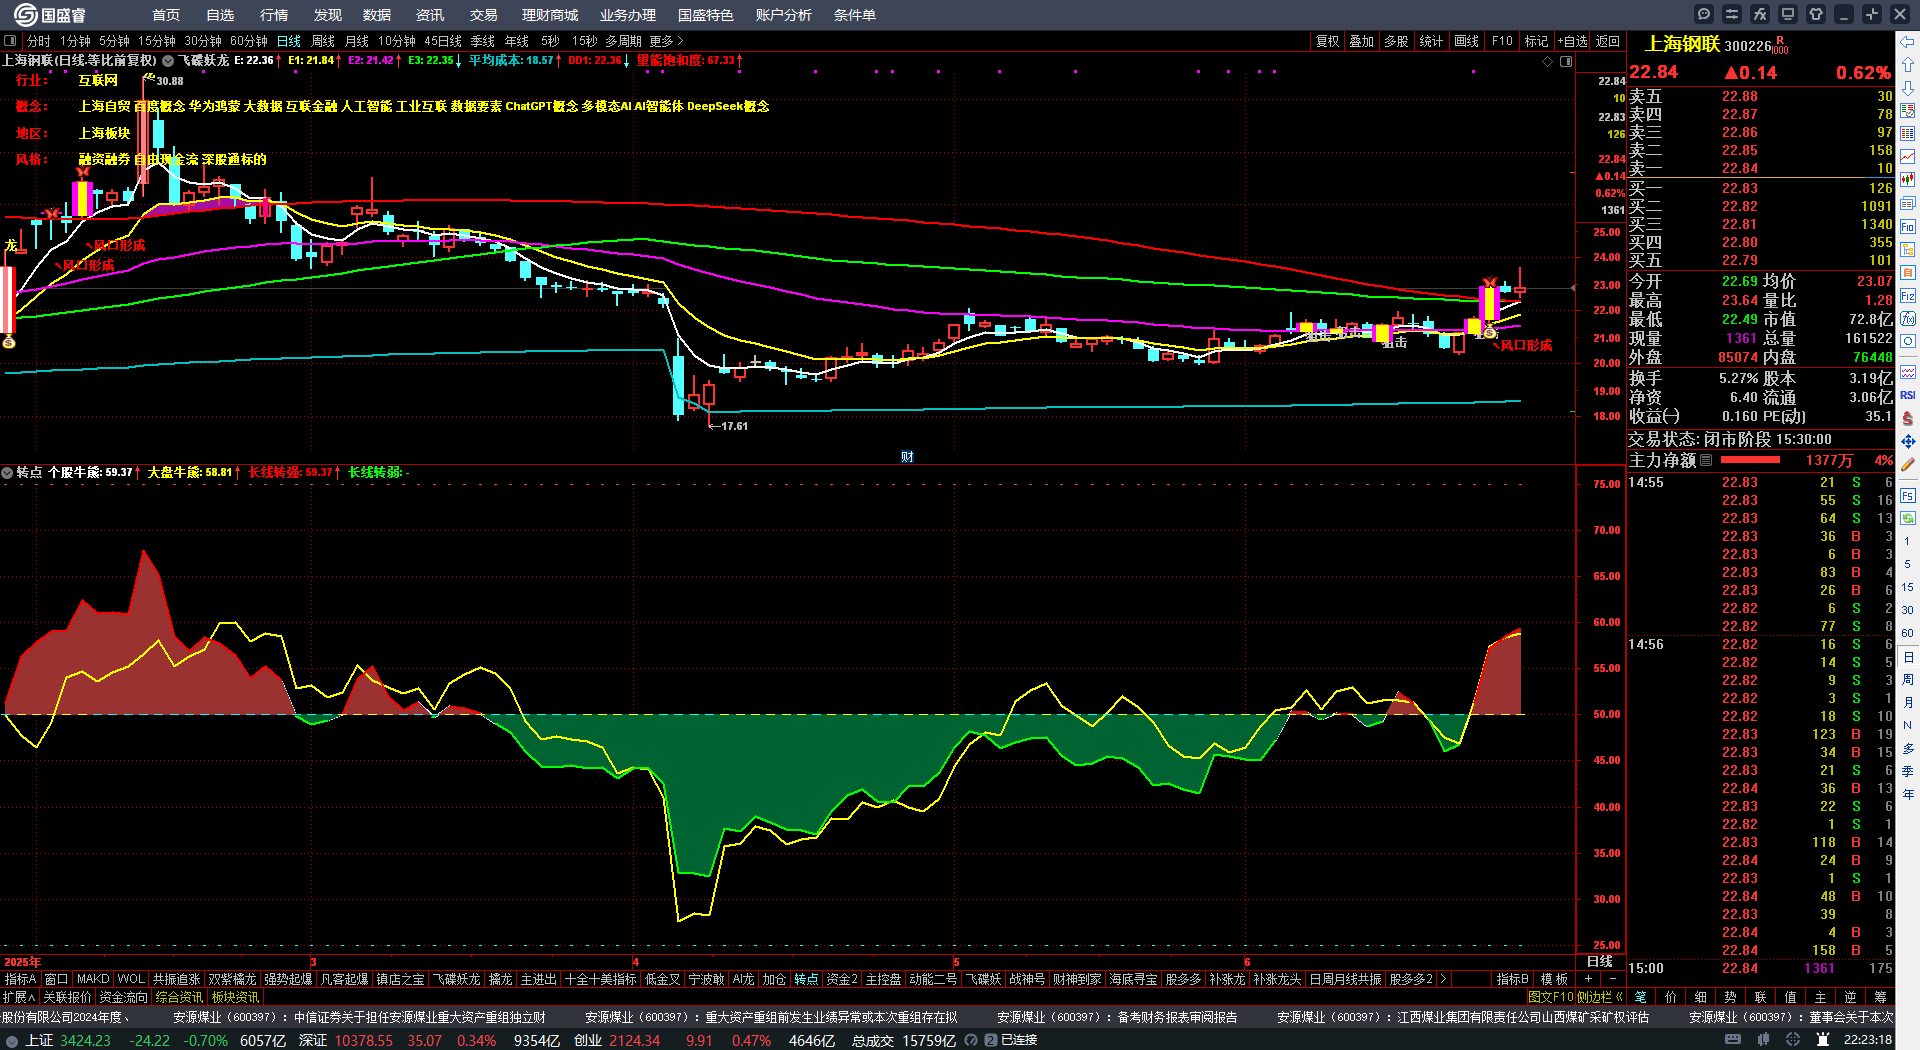Open the skin theme shirt icon
Image resolution: width=1920 pixels, height=1050 pixels.
point(1816,14)
